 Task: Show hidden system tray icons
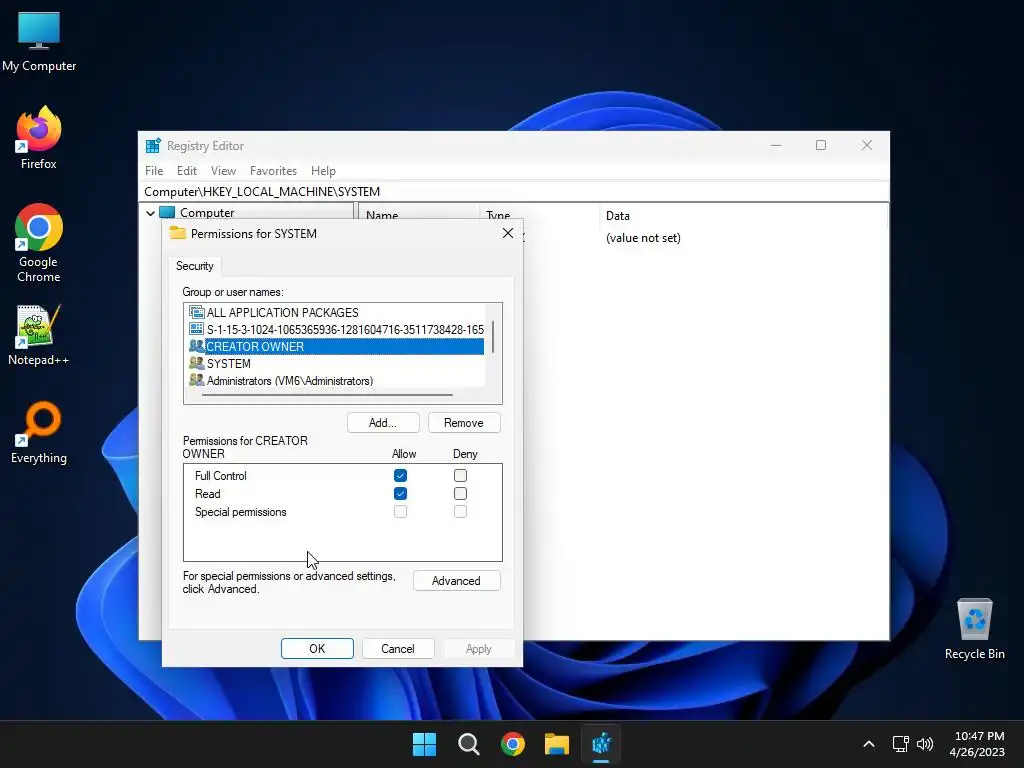[x=869, y=744]
